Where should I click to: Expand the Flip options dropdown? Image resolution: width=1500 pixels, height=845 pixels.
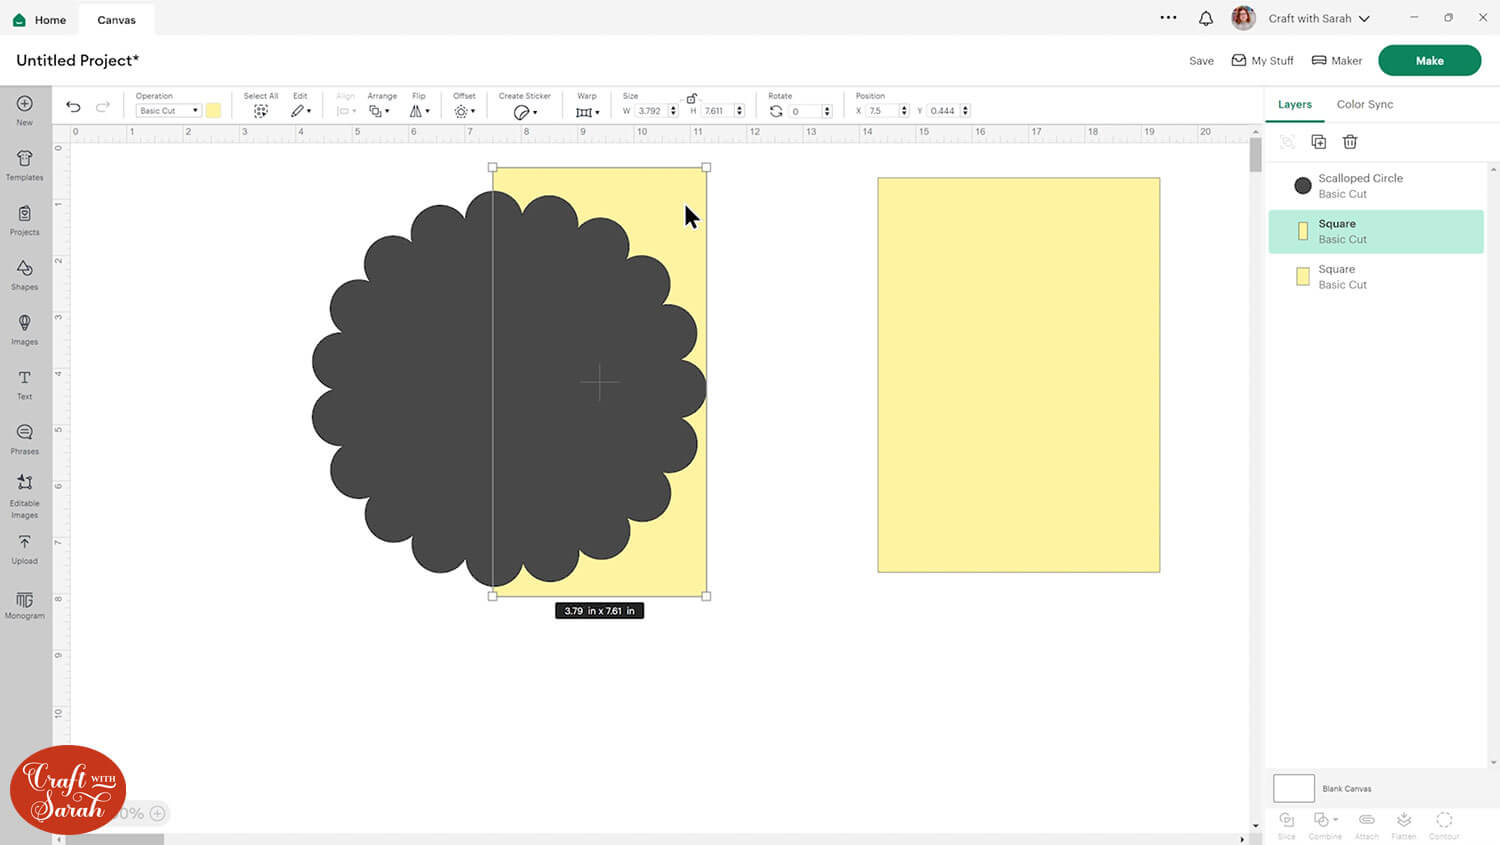419,111
